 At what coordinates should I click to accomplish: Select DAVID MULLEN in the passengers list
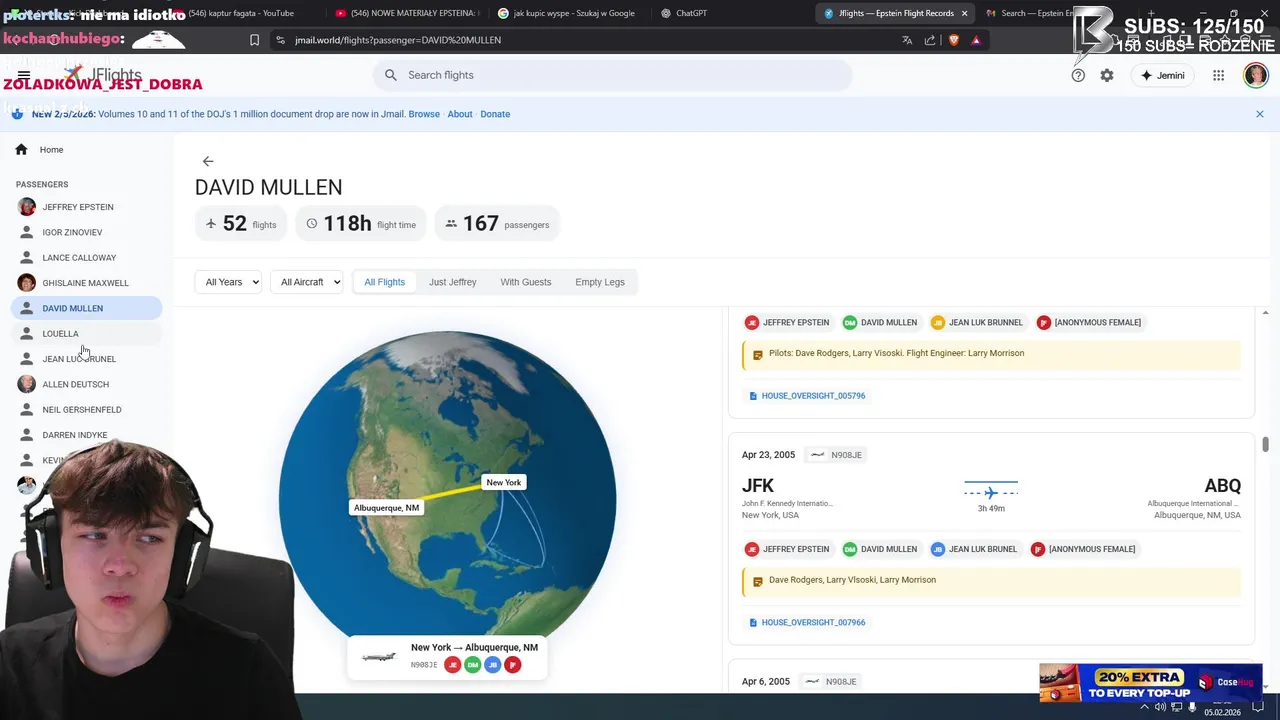pyautogui.click(x=87, y=308)
